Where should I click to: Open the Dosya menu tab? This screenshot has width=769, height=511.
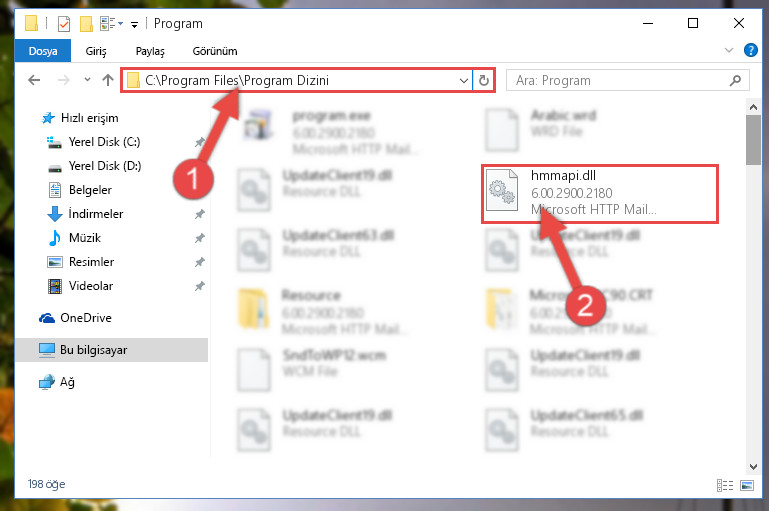pyautogui.click(x=43, y=51)
